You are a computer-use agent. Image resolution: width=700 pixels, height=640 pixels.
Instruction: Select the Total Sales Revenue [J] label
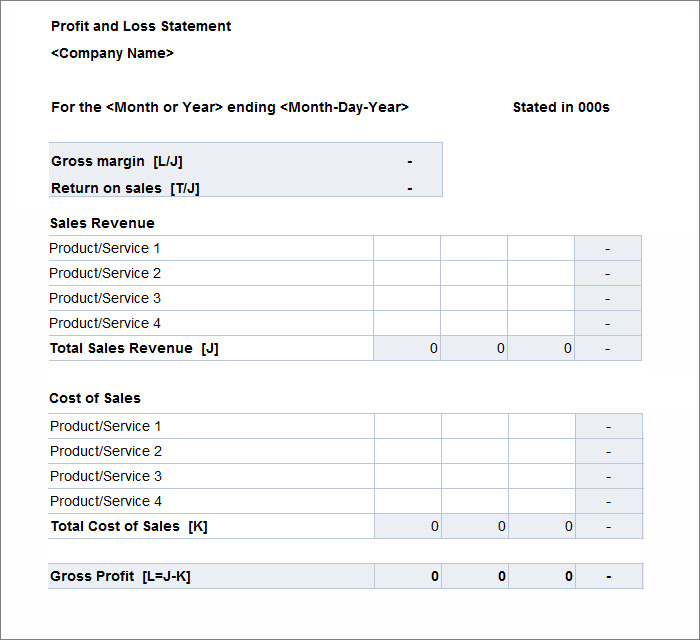tap(134, 348)
